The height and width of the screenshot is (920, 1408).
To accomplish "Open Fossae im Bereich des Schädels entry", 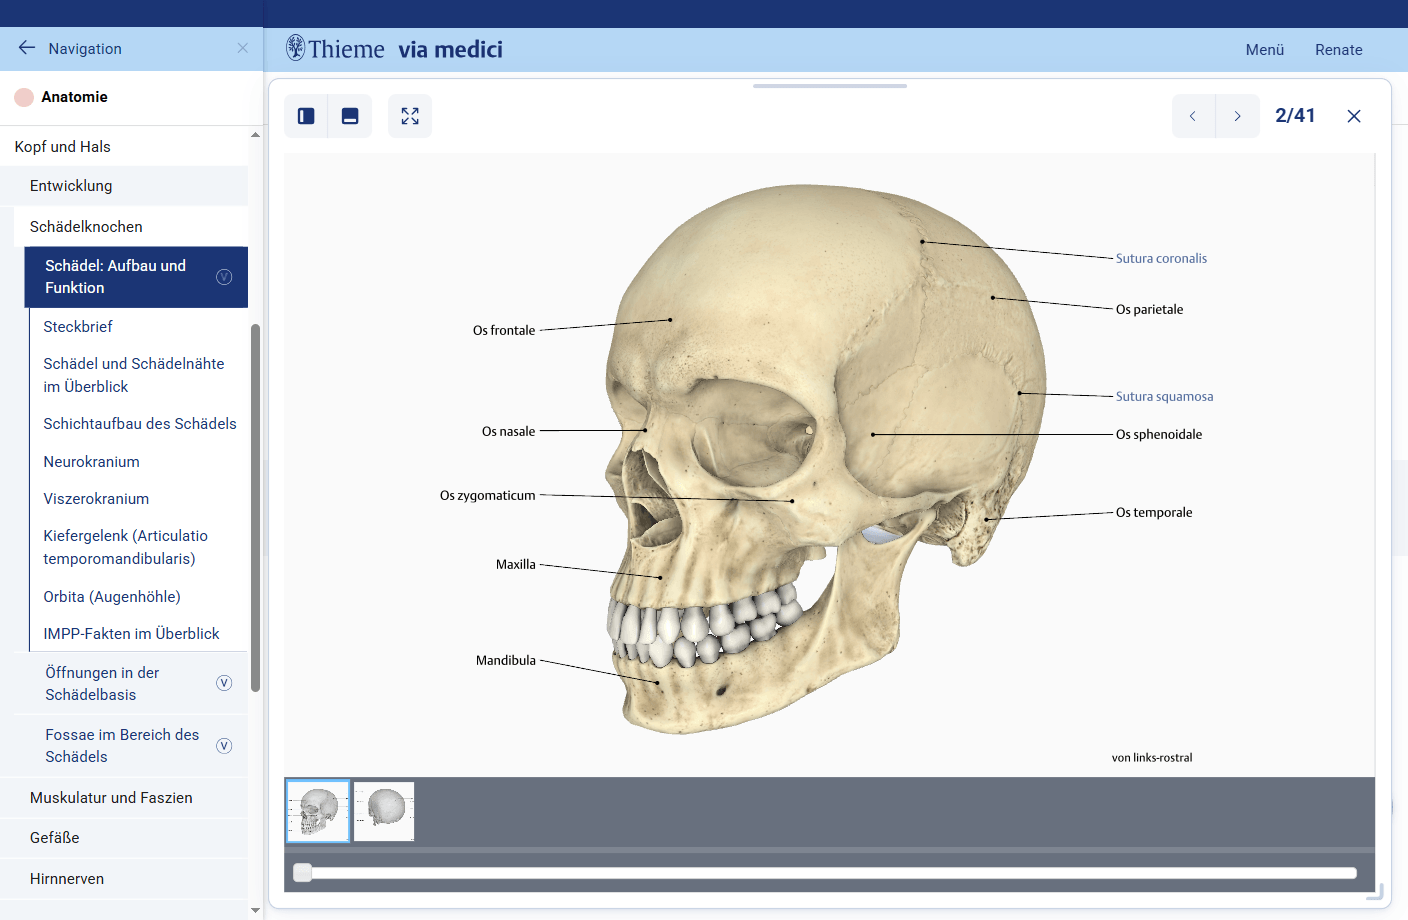I will point(122,746).
